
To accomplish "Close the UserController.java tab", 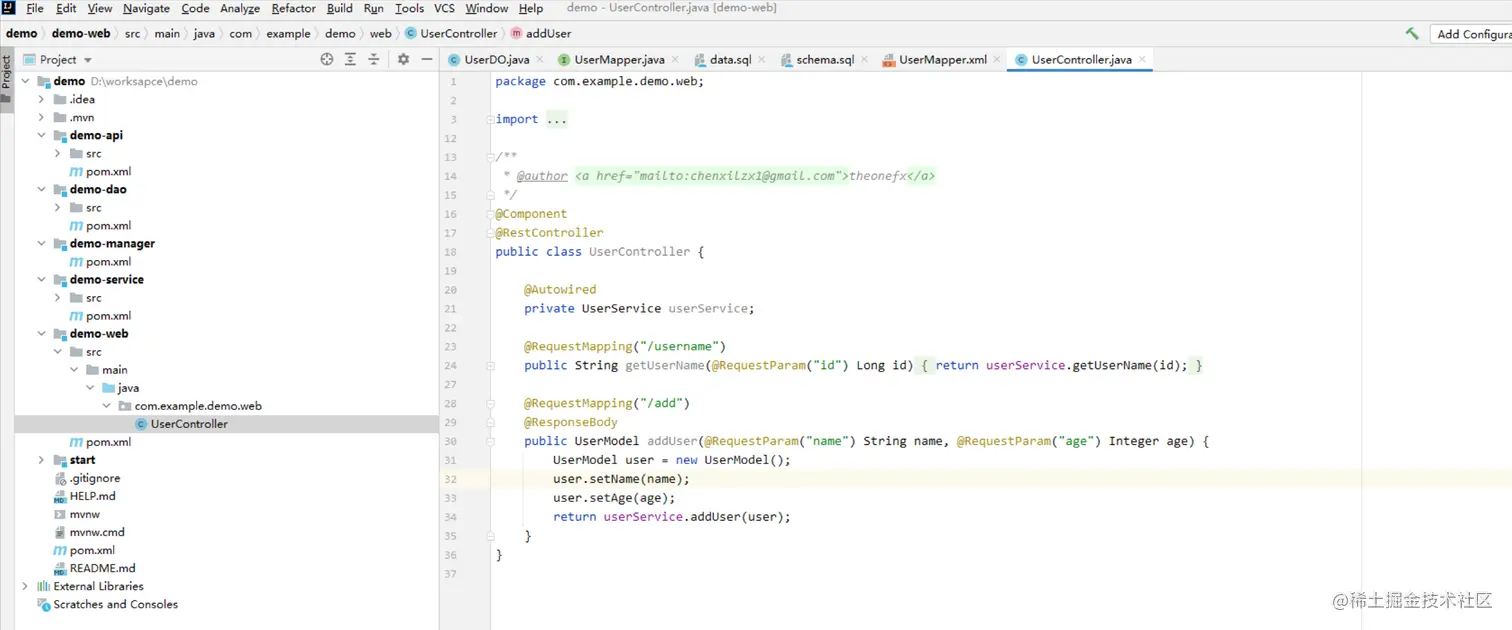I will [1142, 60].
